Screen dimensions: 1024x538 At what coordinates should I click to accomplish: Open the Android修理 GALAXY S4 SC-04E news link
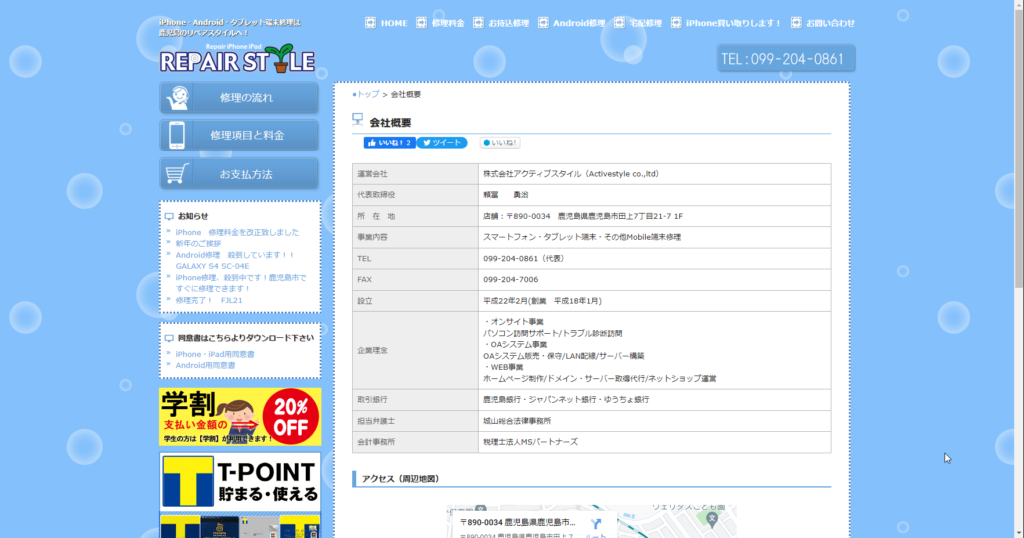(235, 261)
